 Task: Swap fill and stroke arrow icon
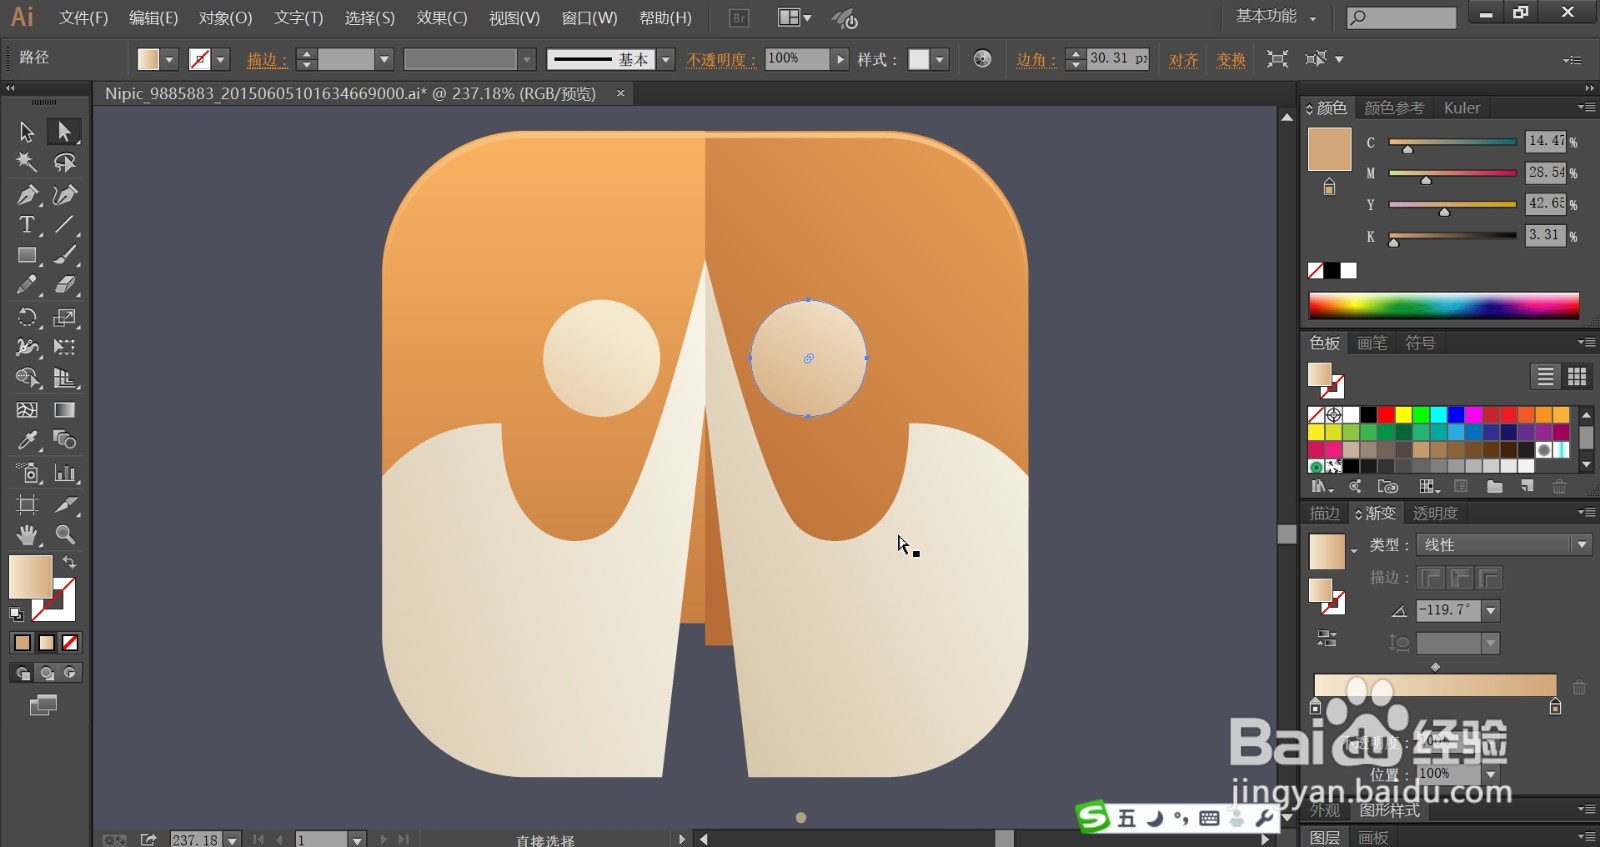pyautogui.click(x=69, y=563)
